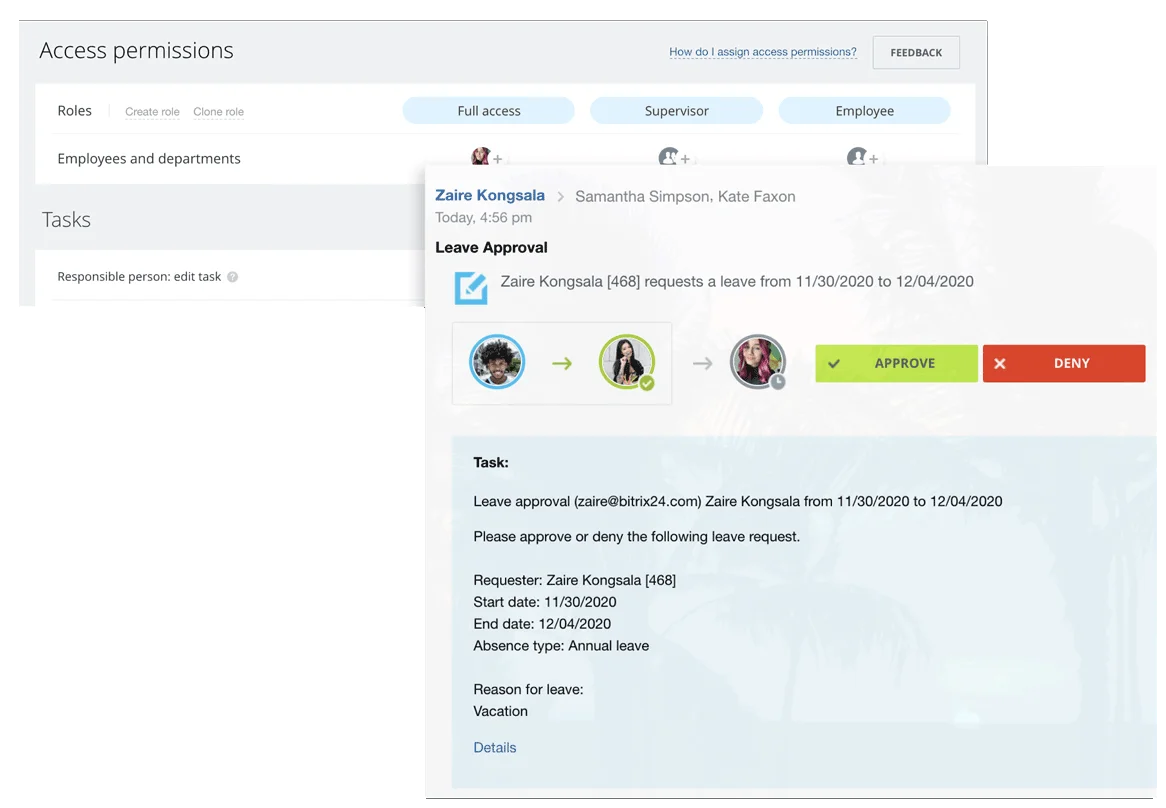Open the Details link in task

(x=495, y=747)
